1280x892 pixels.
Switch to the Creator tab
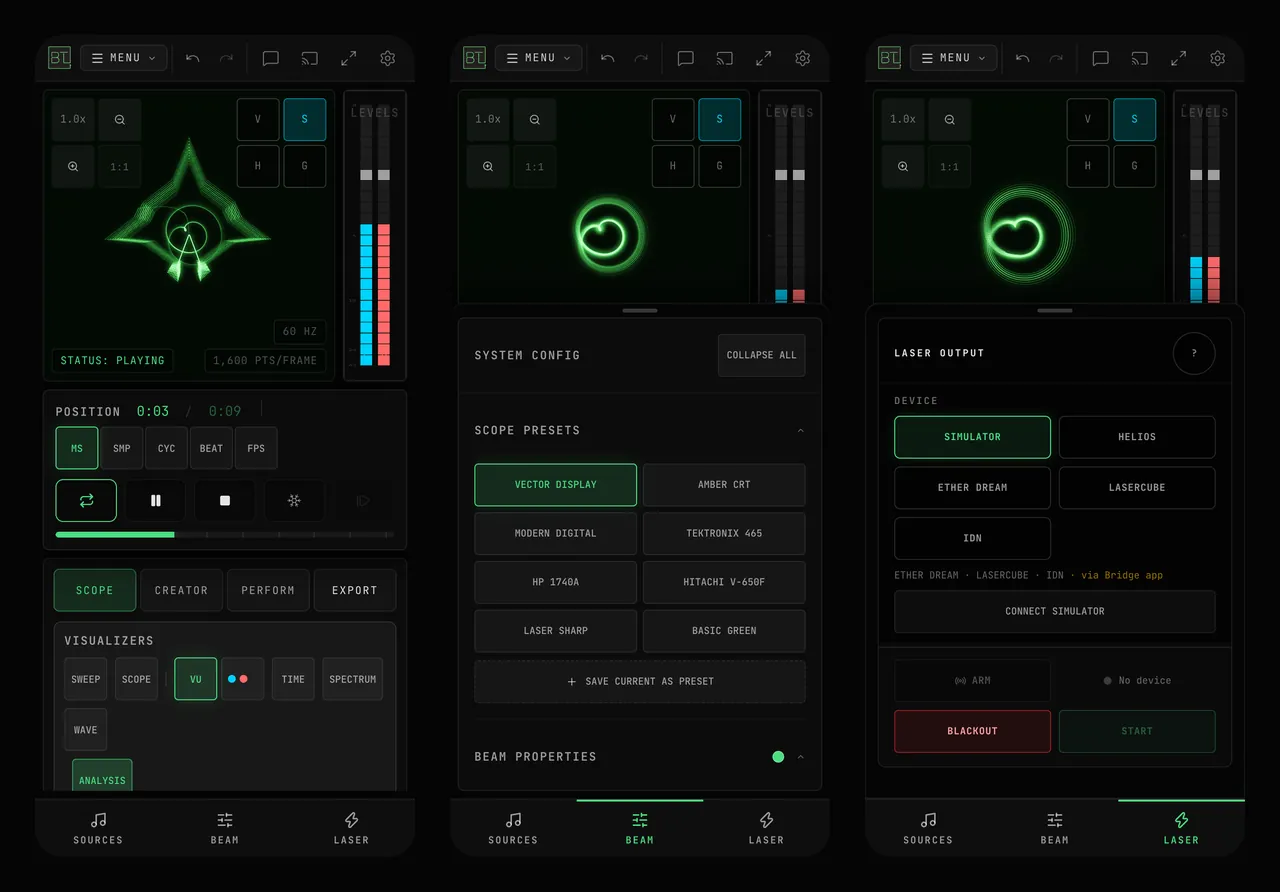(x=181, y=590)
